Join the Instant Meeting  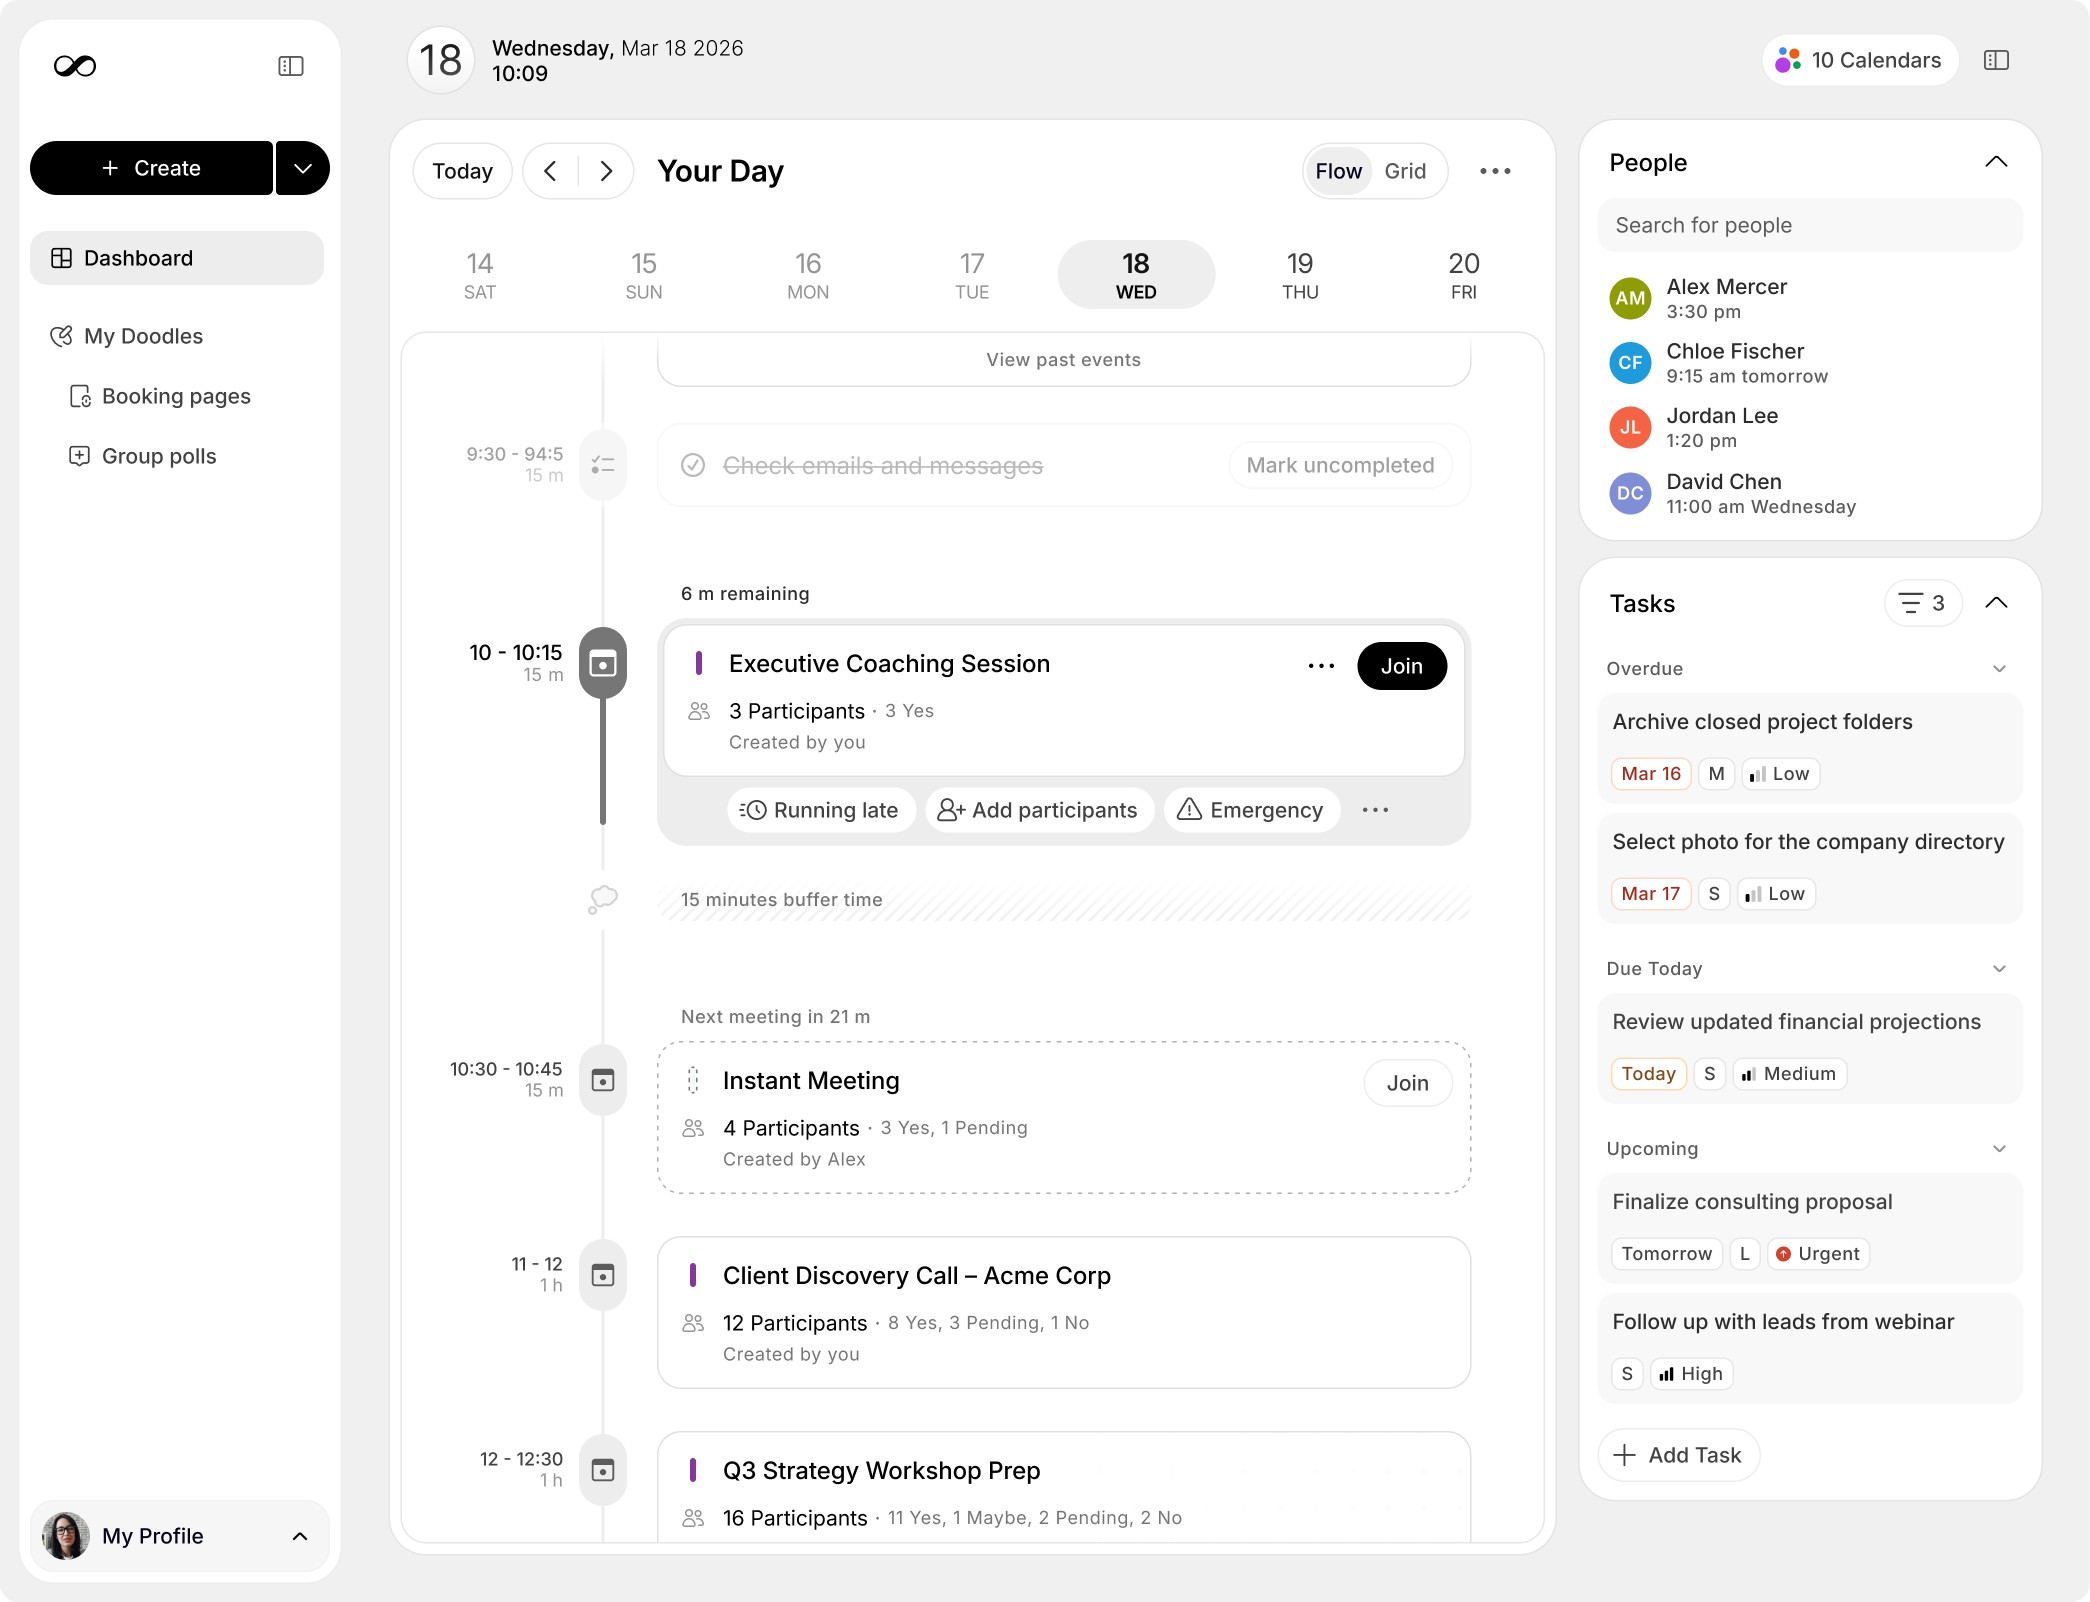(1407, 1083)
